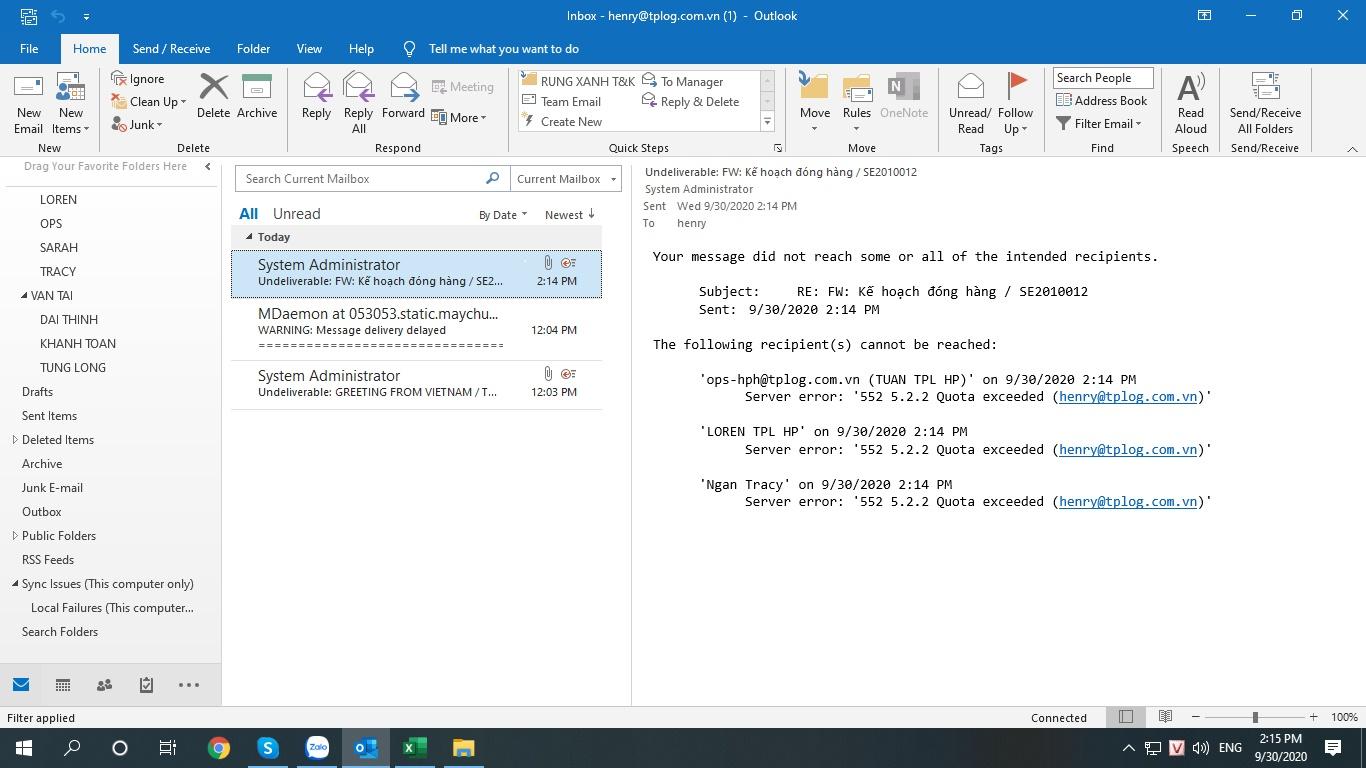This screenshot has height=768, width=1366.
Task: Collapse the VAN TAI folder
Action: click(x=24, y=296)
